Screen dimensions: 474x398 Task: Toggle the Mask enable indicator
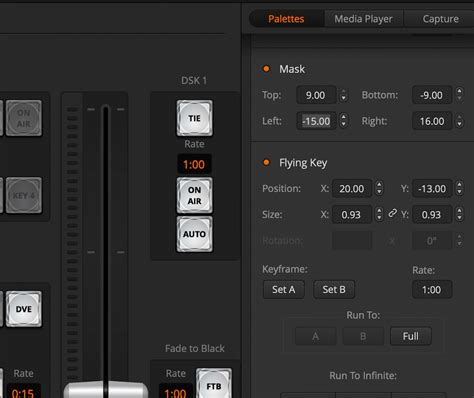266,69
